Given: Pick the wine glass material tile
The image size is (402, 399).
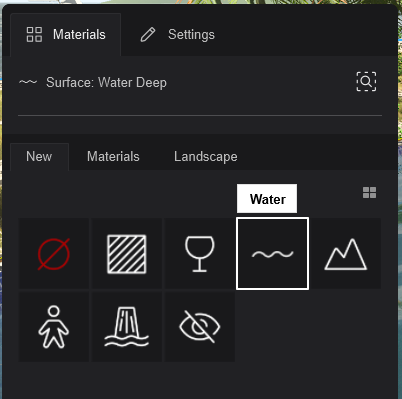Looking at the screenshot, I should pyautogui.click(x=200, y=254).
